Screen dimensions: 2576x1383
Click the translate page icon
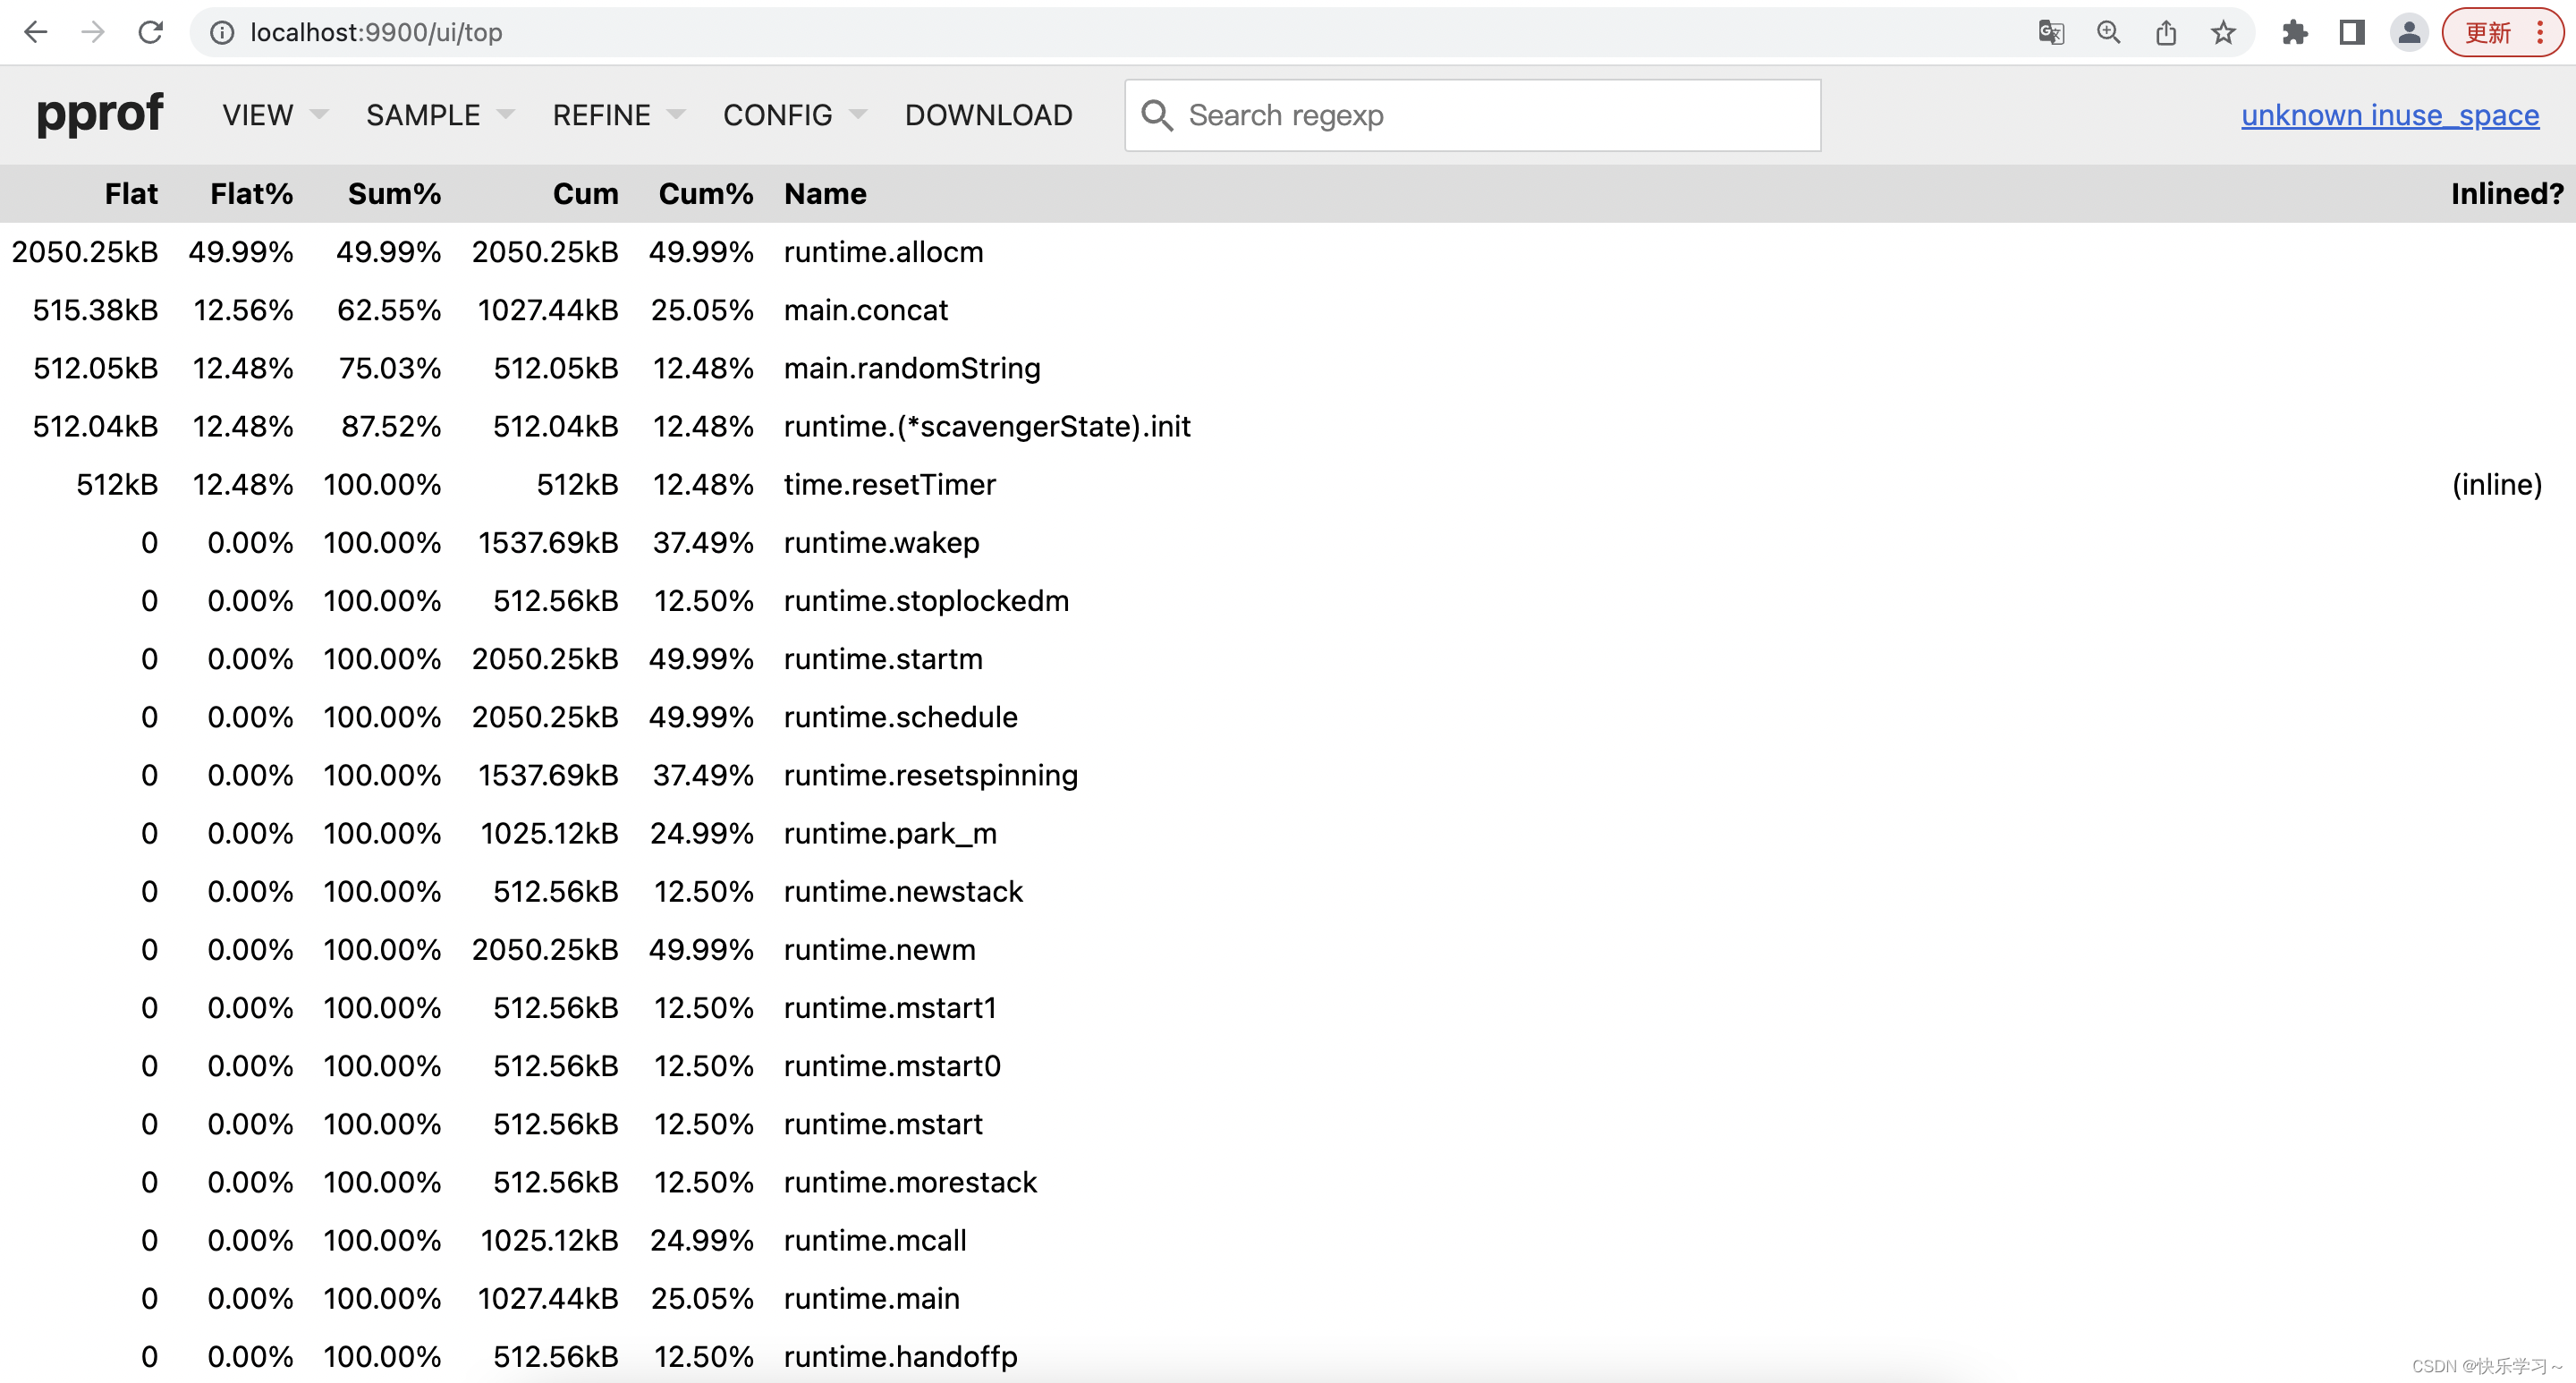tap(2051, 33)
